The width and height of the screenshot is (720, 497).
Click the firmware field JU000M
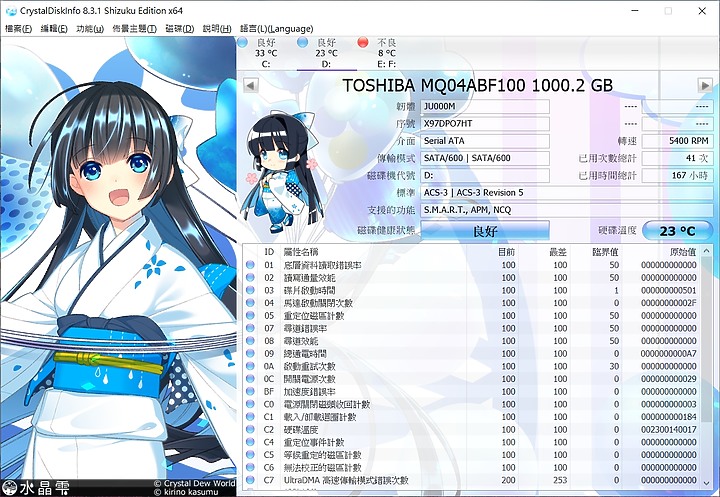pyautogui.click(x=485, y=107)
